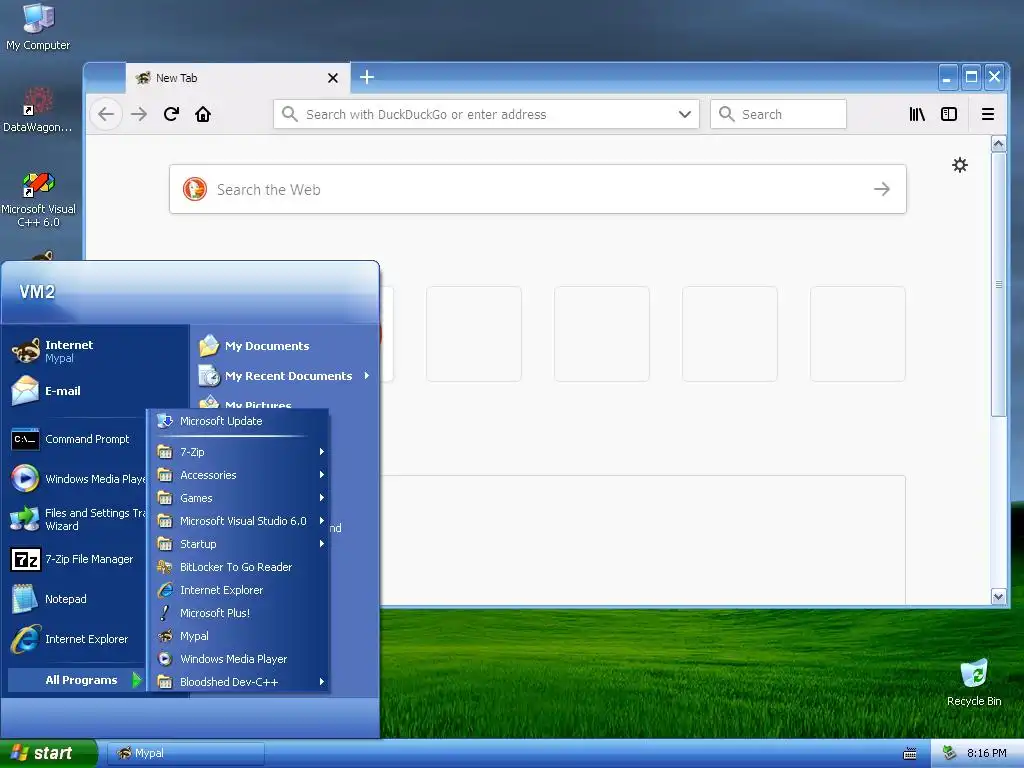This screenshot has height=768, width=1024.
Task: Click the browser Forward arrow button
Action: pos(138,114)
